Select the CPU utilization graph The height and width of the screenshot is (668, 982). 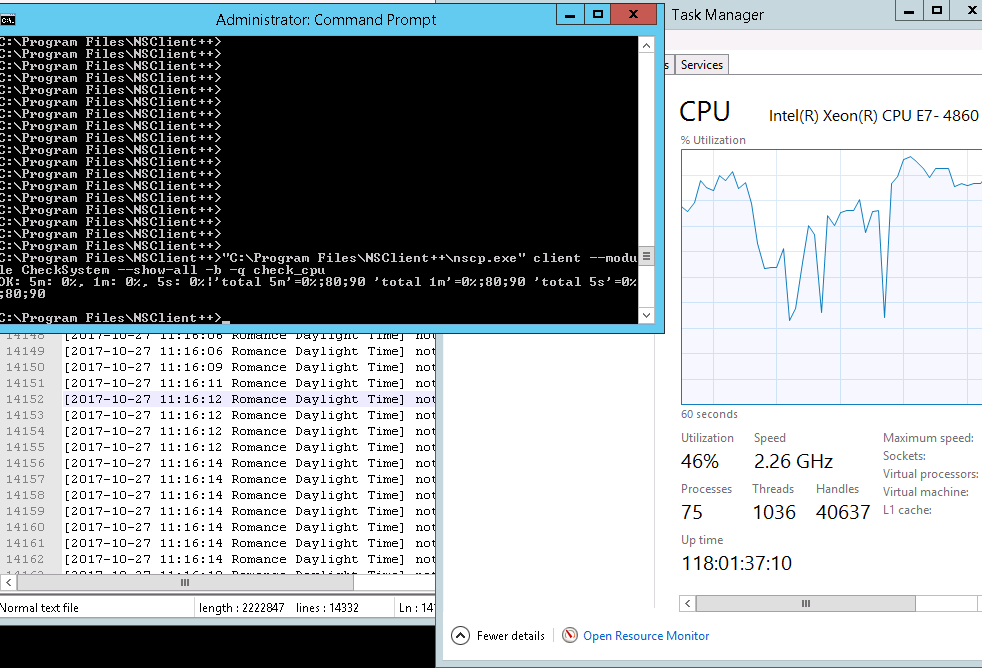point(830,275)
